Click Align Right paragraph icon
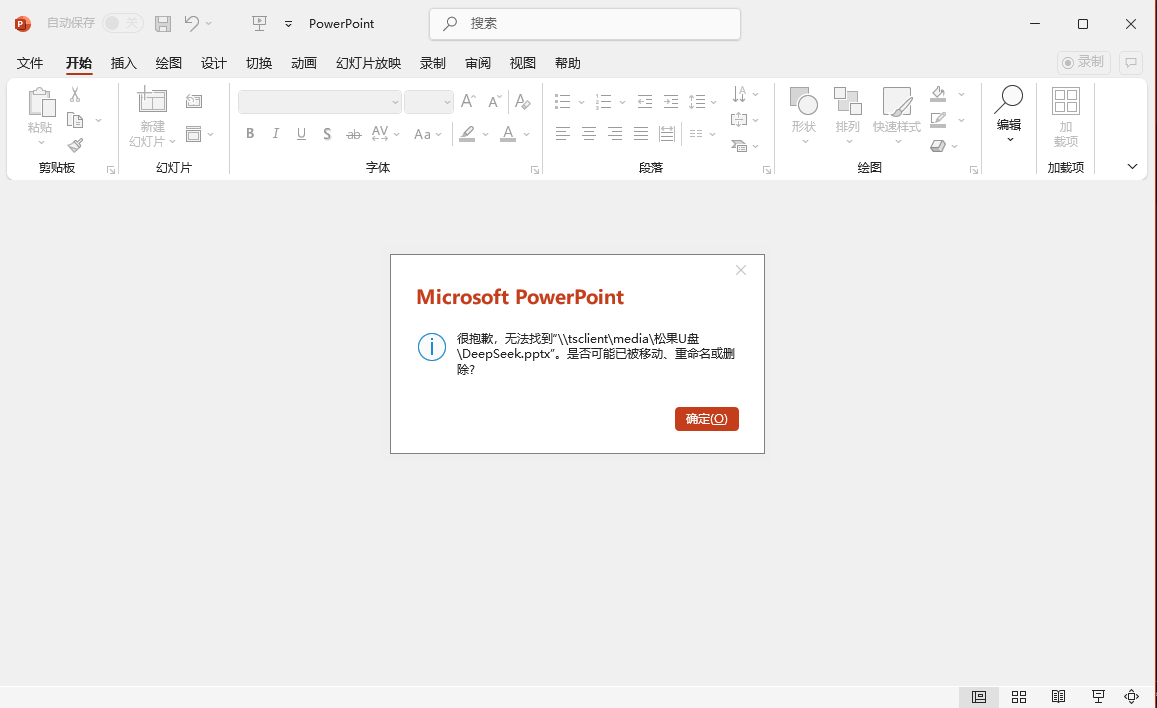Image resolution: width=1157 pixels, height=708 pixels. tap(615, 133)
